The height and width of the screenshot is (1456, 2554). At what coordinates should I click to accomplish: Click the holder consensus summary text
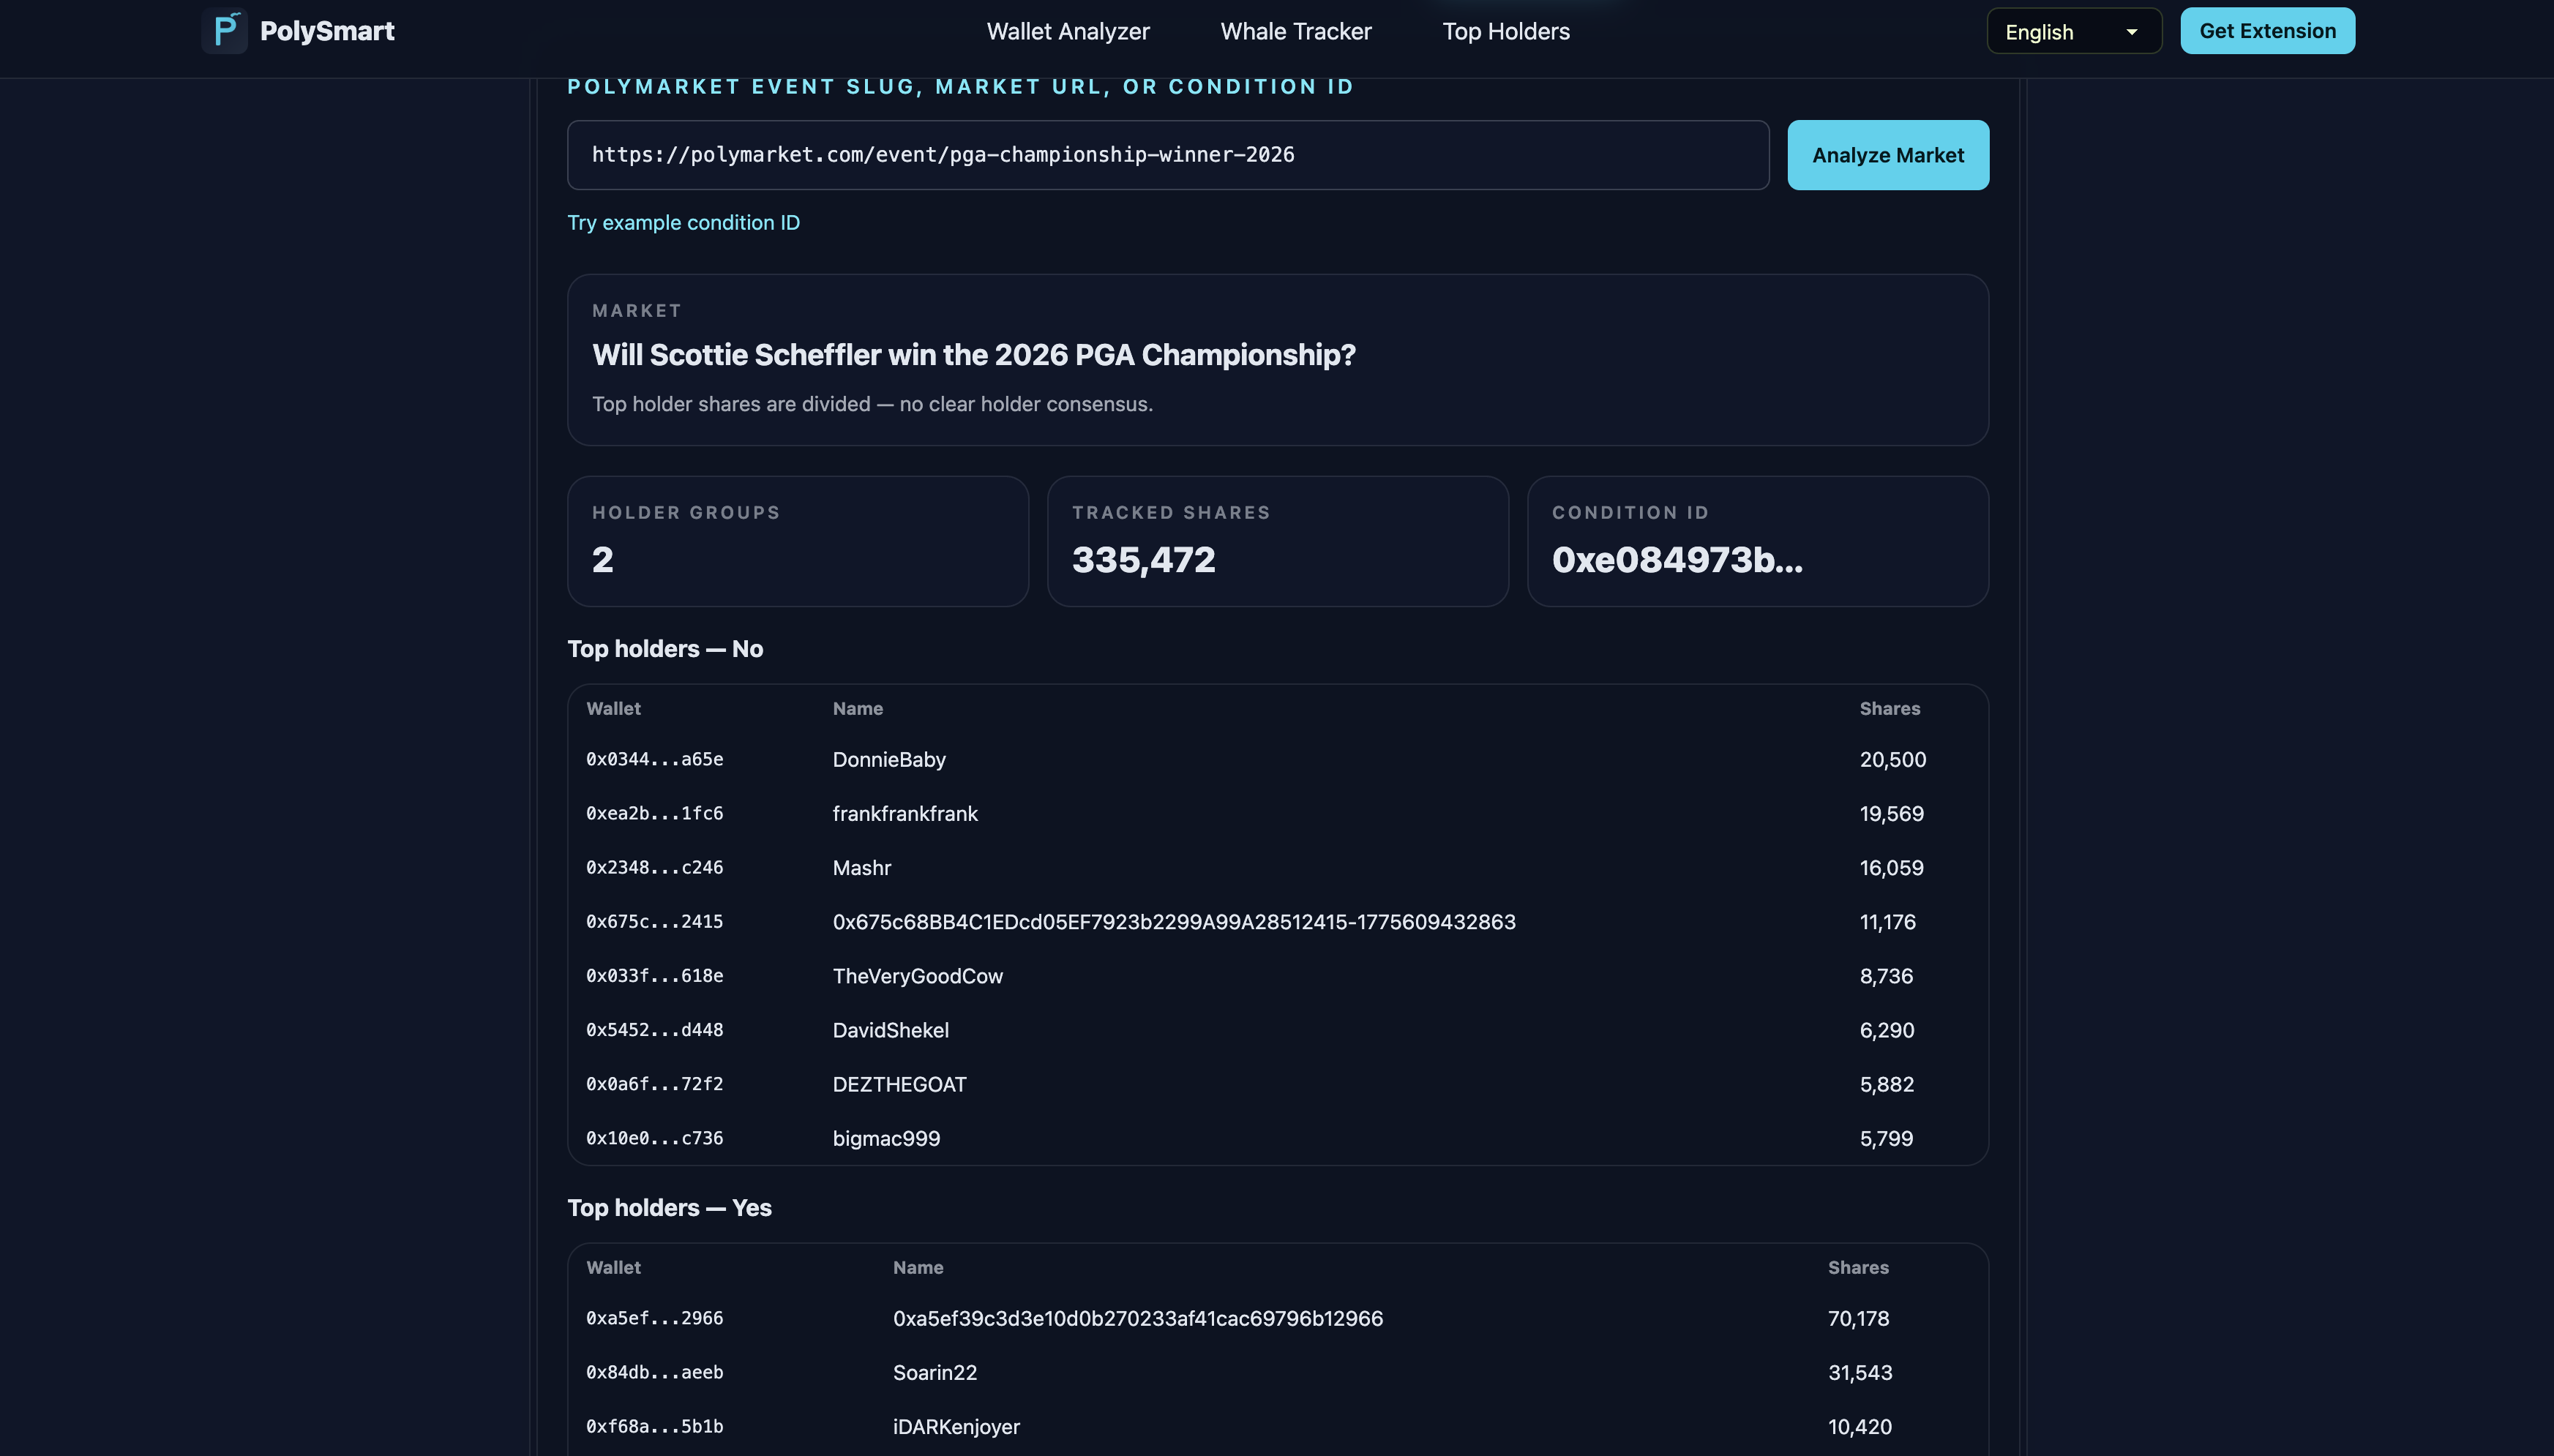pyautogui.click(x=872, y=404)
